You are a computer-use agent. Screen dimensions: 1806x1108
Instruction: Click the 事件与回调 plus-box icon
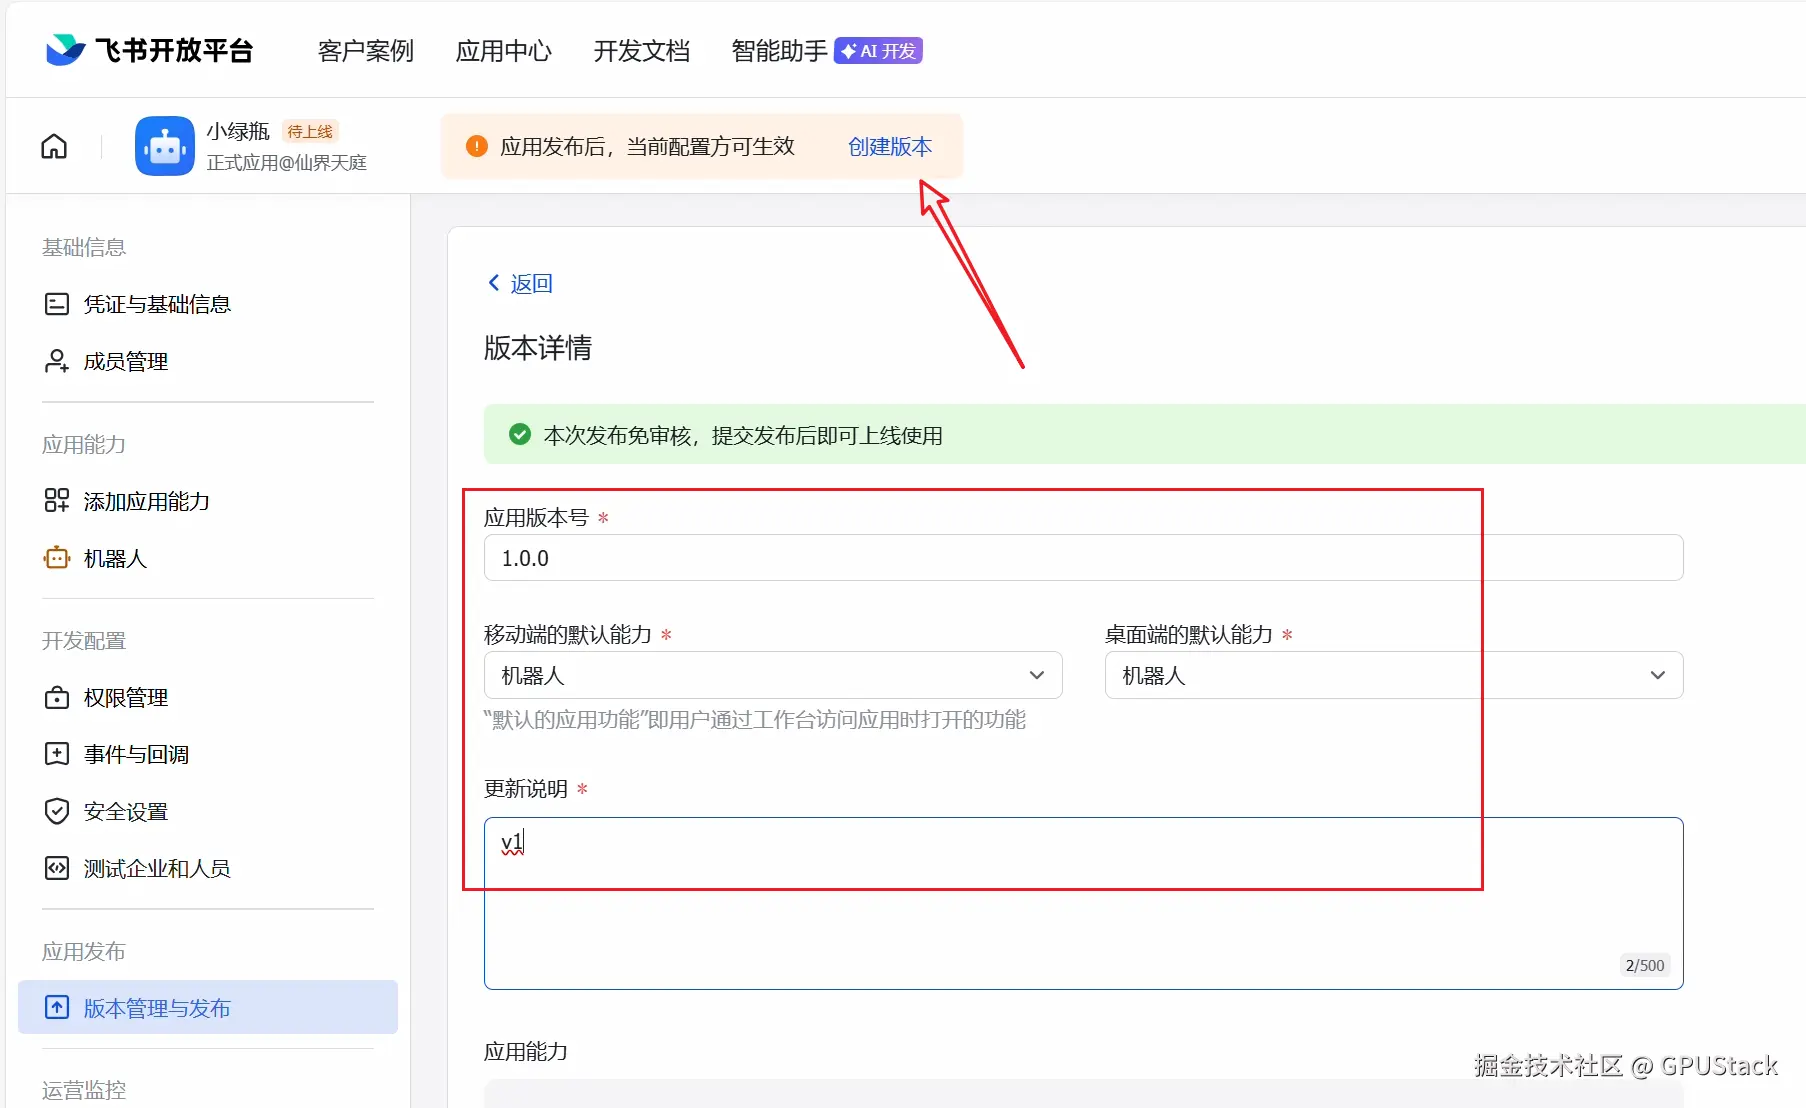click(57, 754)
